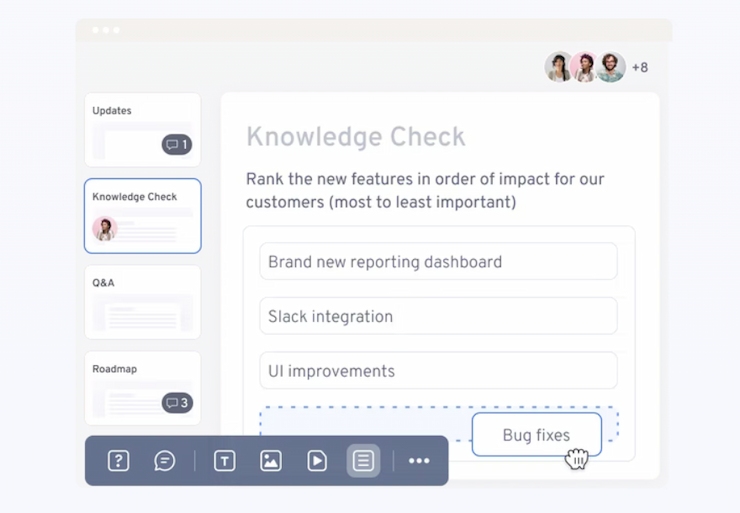The width and height of the screenshot is (740, 513).
Task: Click the ranking question prompt text
Action: click(425, 191)
